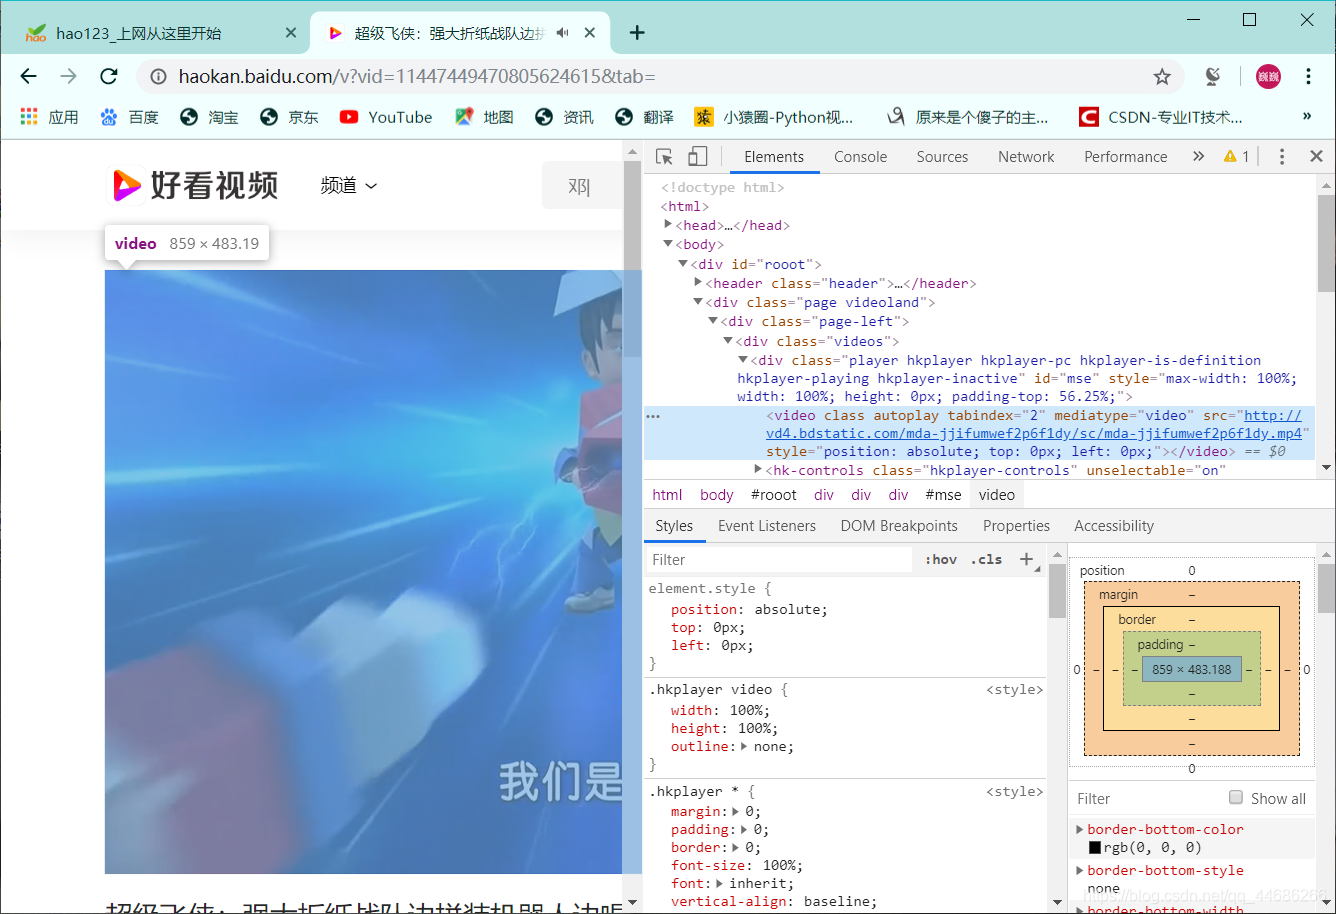
Task: Click the warning count indicator in DevTools
Action: (1236, 157)
